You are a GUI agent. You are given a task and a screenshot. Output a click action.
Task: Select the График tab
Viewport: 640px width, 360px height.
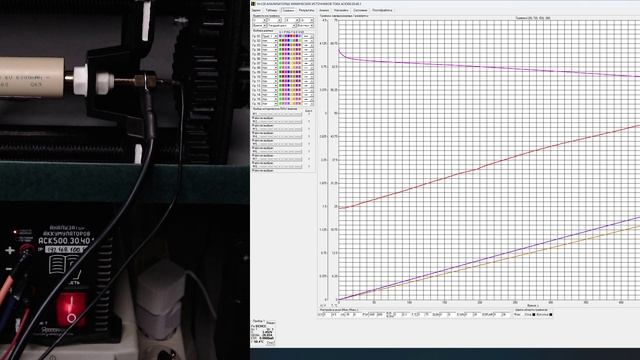click(288, 10)
